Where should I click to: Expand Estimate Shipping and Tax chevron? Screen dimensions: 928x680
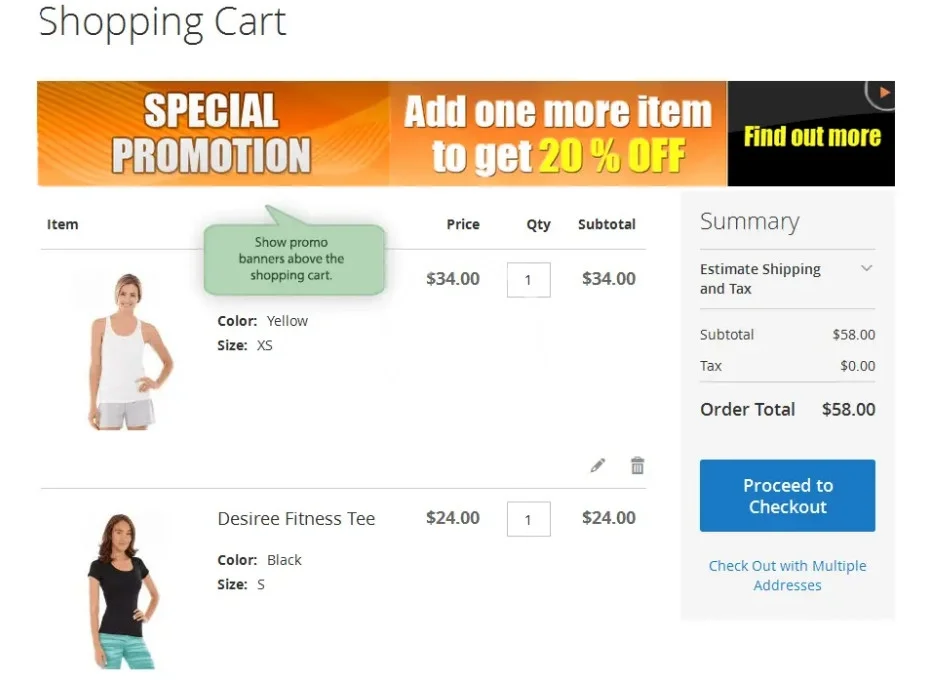[866, 268]
